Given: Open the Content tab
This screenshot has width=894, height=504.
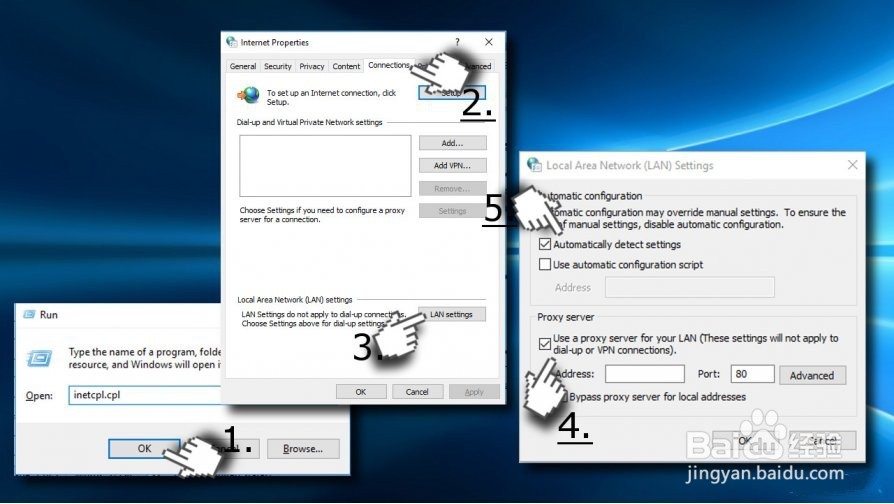Looking at the screenshot, I should (x=346, y=66).
